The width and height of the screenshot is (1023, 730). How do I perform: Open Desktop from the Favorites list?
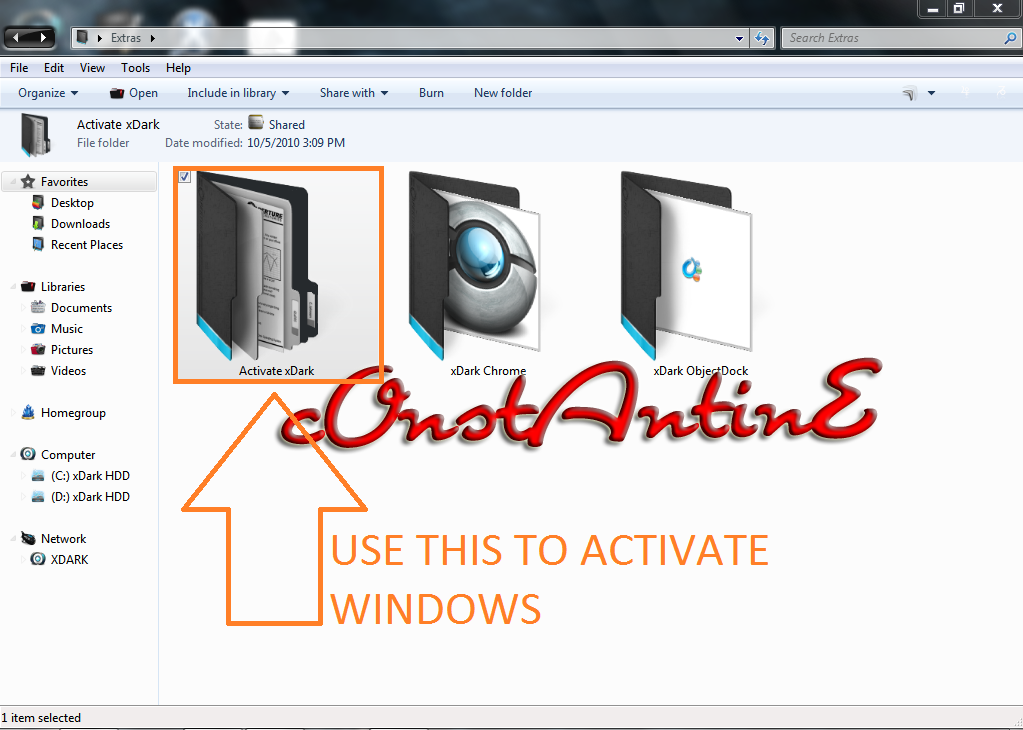coord(72,203)
